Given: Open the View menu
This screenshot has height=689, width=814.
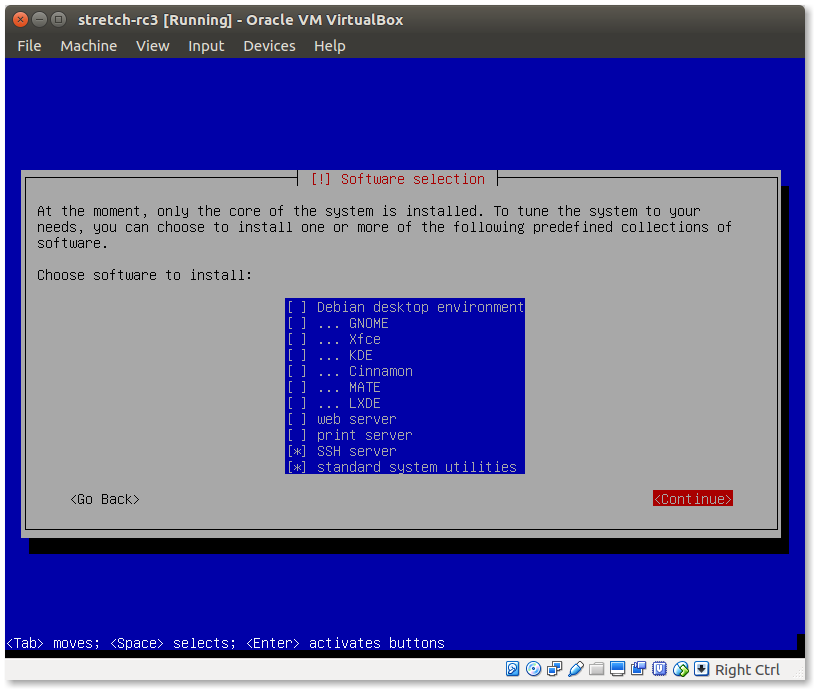Looking at the screenshot, I should point(153,46).
